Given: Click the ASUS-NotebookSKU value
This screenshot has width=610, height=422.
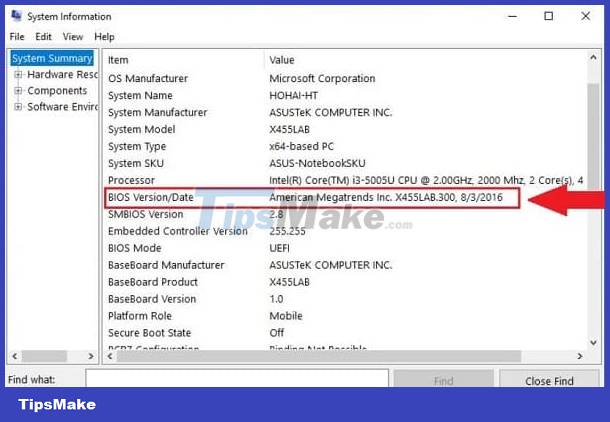Looking at the screenshot, I should pos(317,163).
